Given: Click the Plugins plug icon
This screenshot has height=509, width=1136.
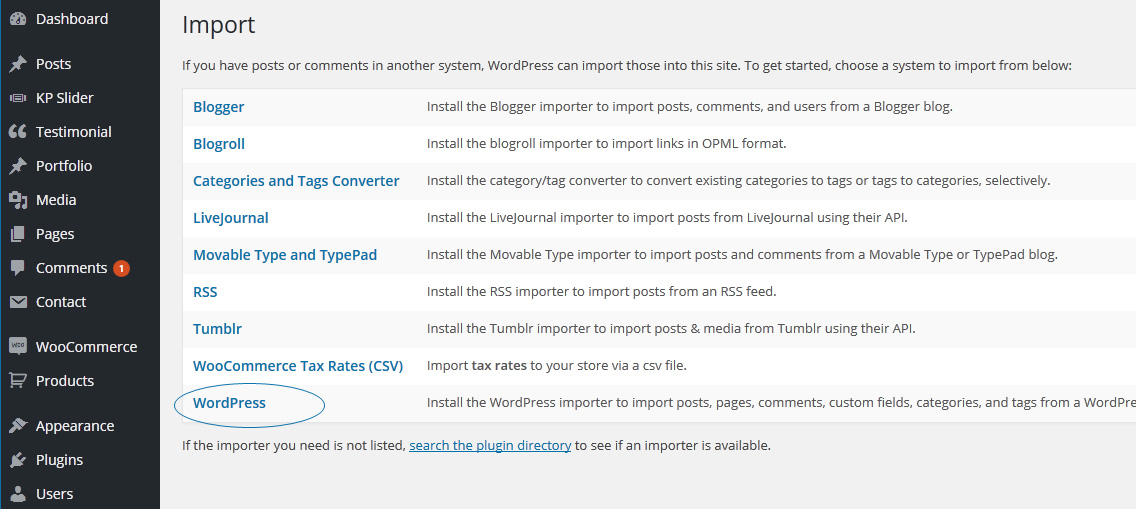Looking at the screenshot, I should 17,460.
